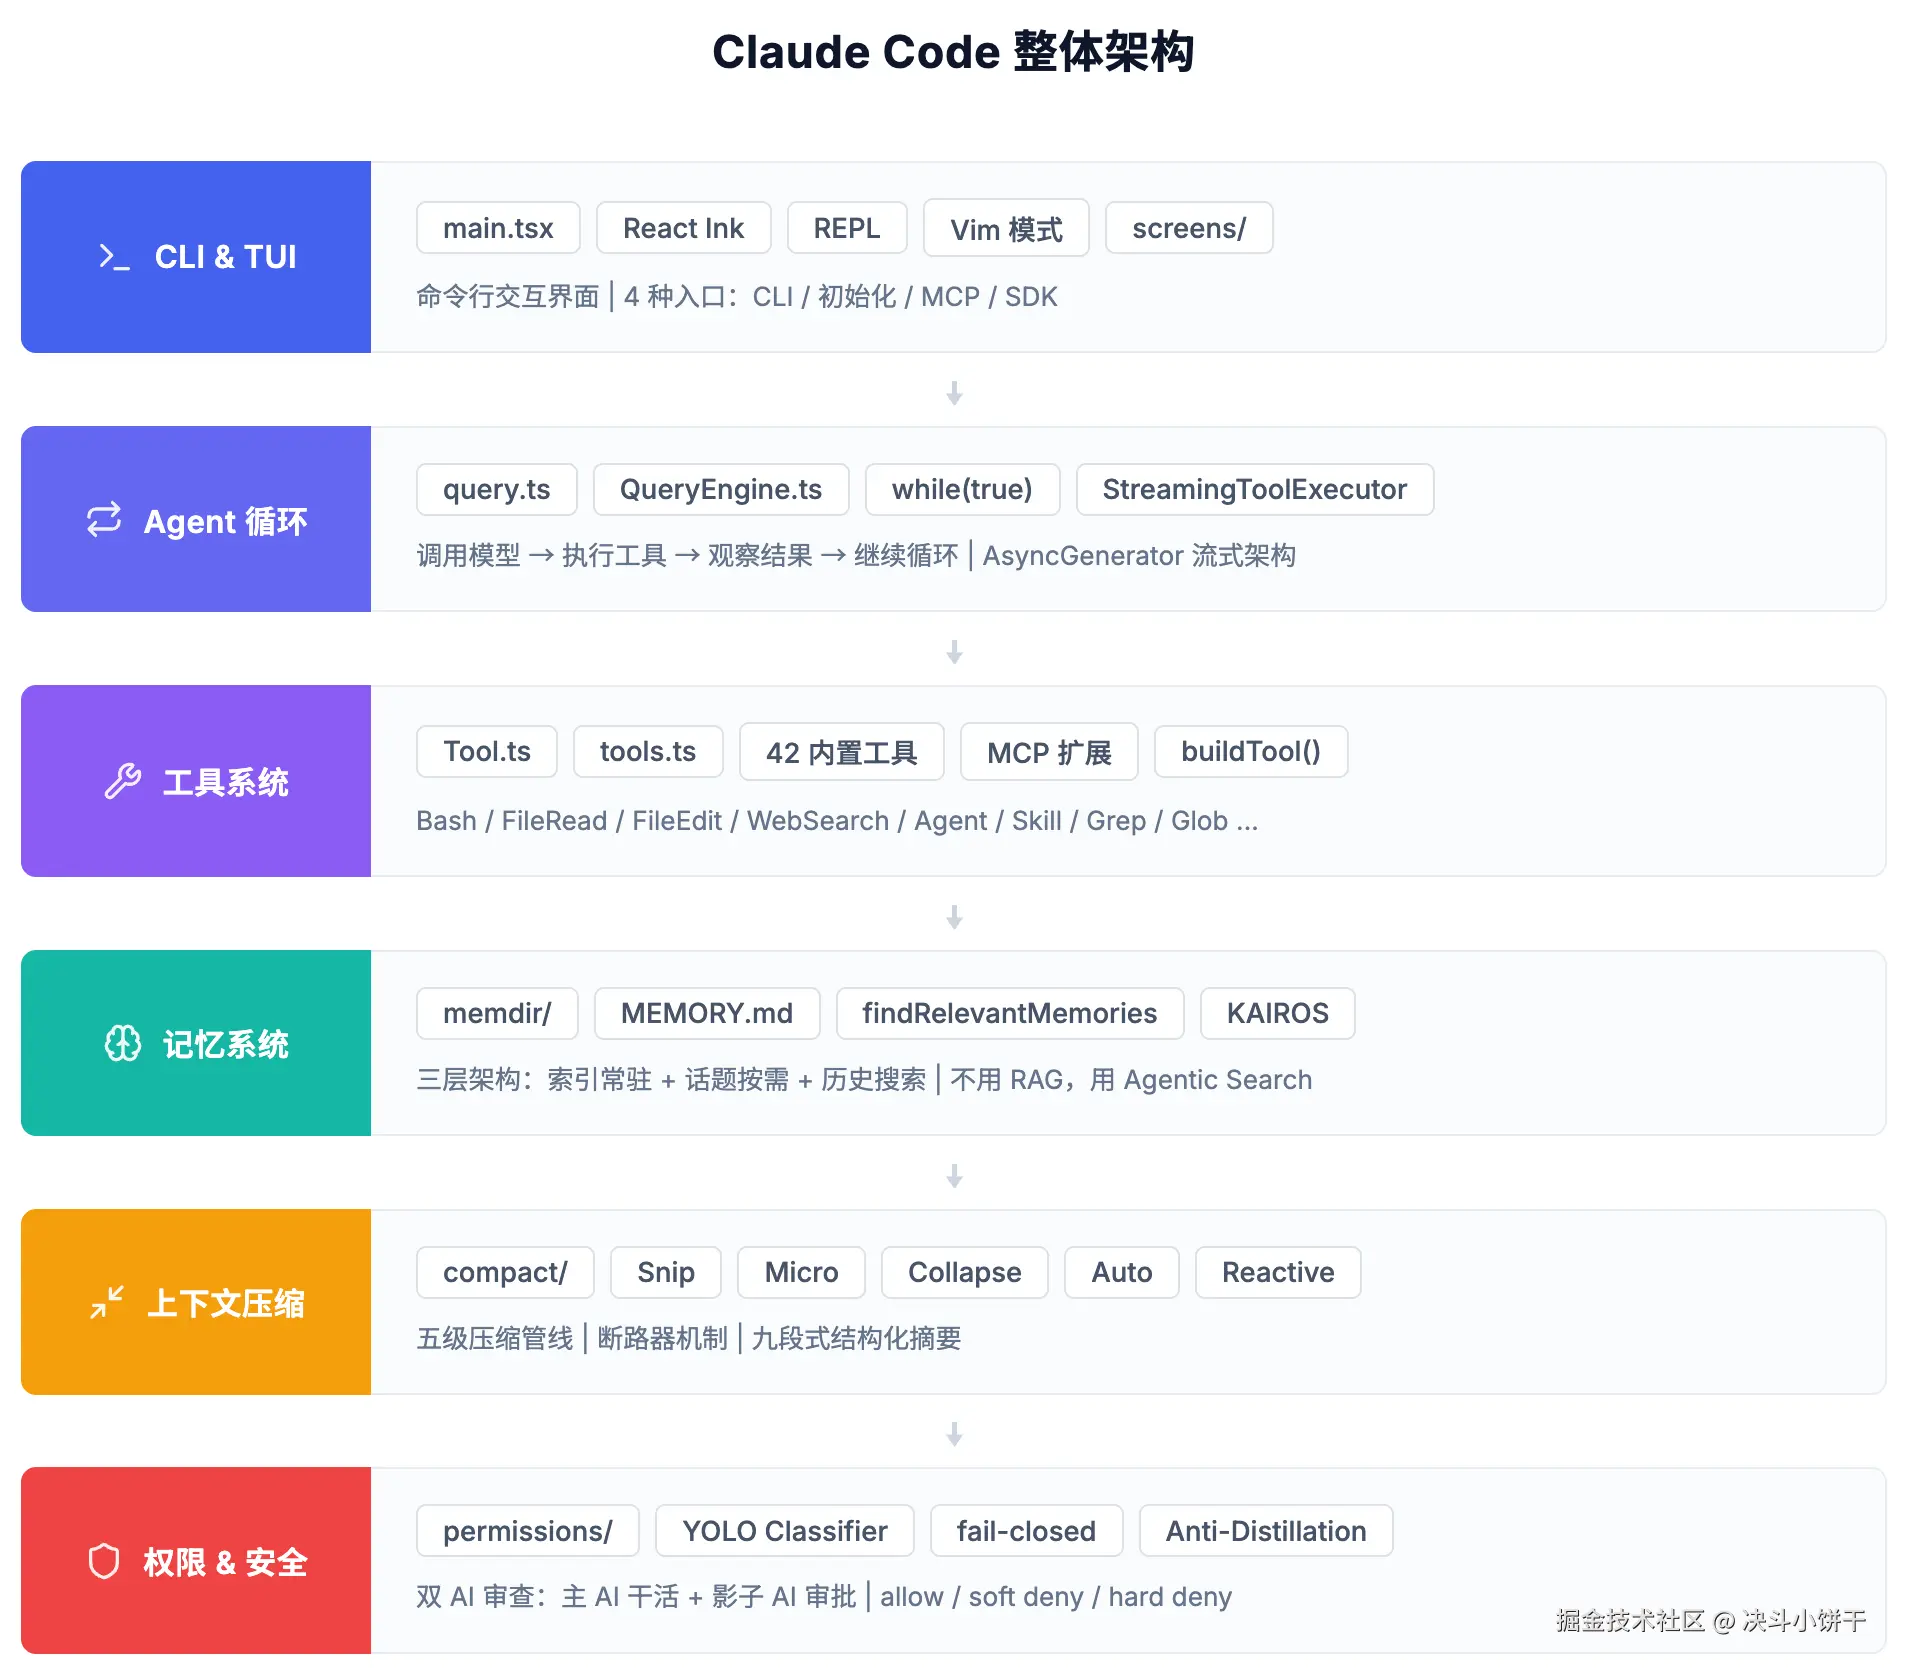Click the YOLO Classifier pill
This screenshot has width=1906, height=1674.
click(784, 1530)
